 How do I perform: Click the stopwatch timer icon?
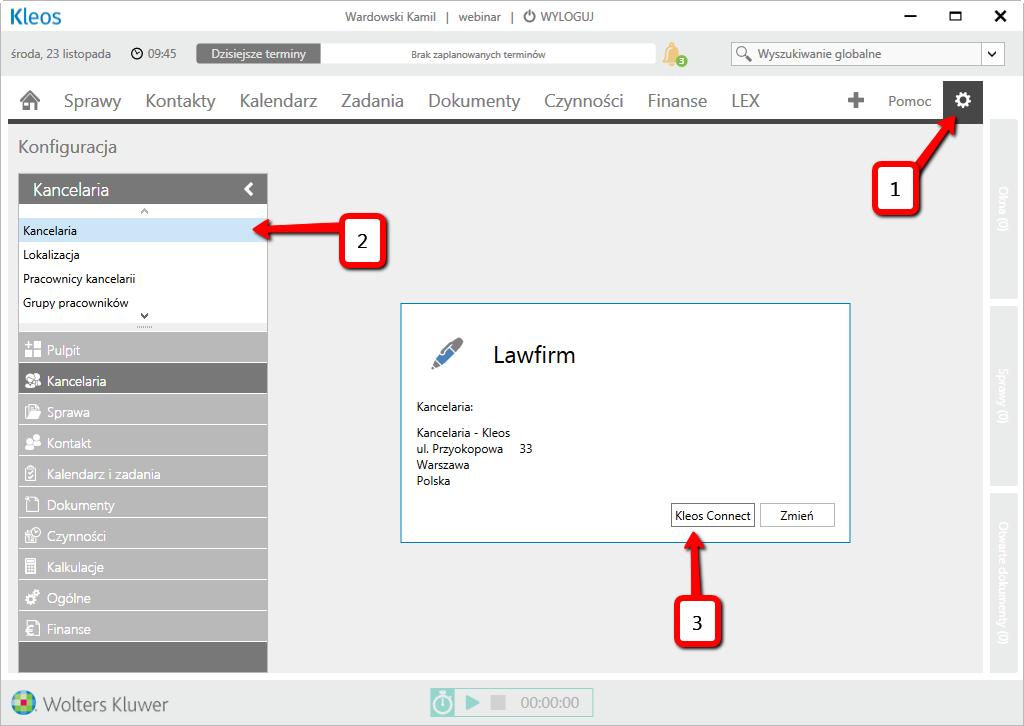point(442,702)
